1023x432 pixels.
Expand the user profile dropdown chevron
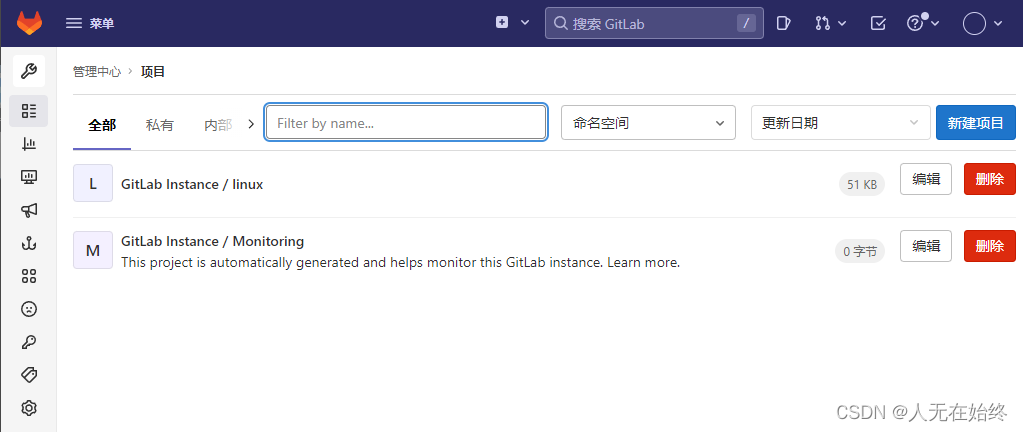[x=997, y=23]
